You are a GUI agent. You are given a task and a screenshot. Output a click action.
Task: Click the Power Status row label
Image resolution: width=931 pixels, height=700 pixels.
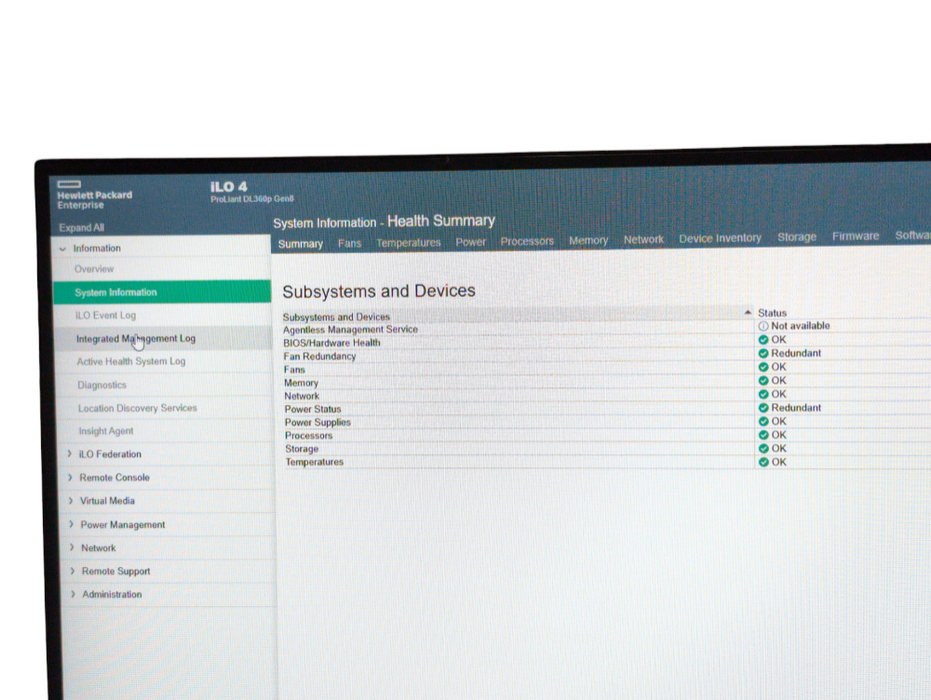coord(313,409)
